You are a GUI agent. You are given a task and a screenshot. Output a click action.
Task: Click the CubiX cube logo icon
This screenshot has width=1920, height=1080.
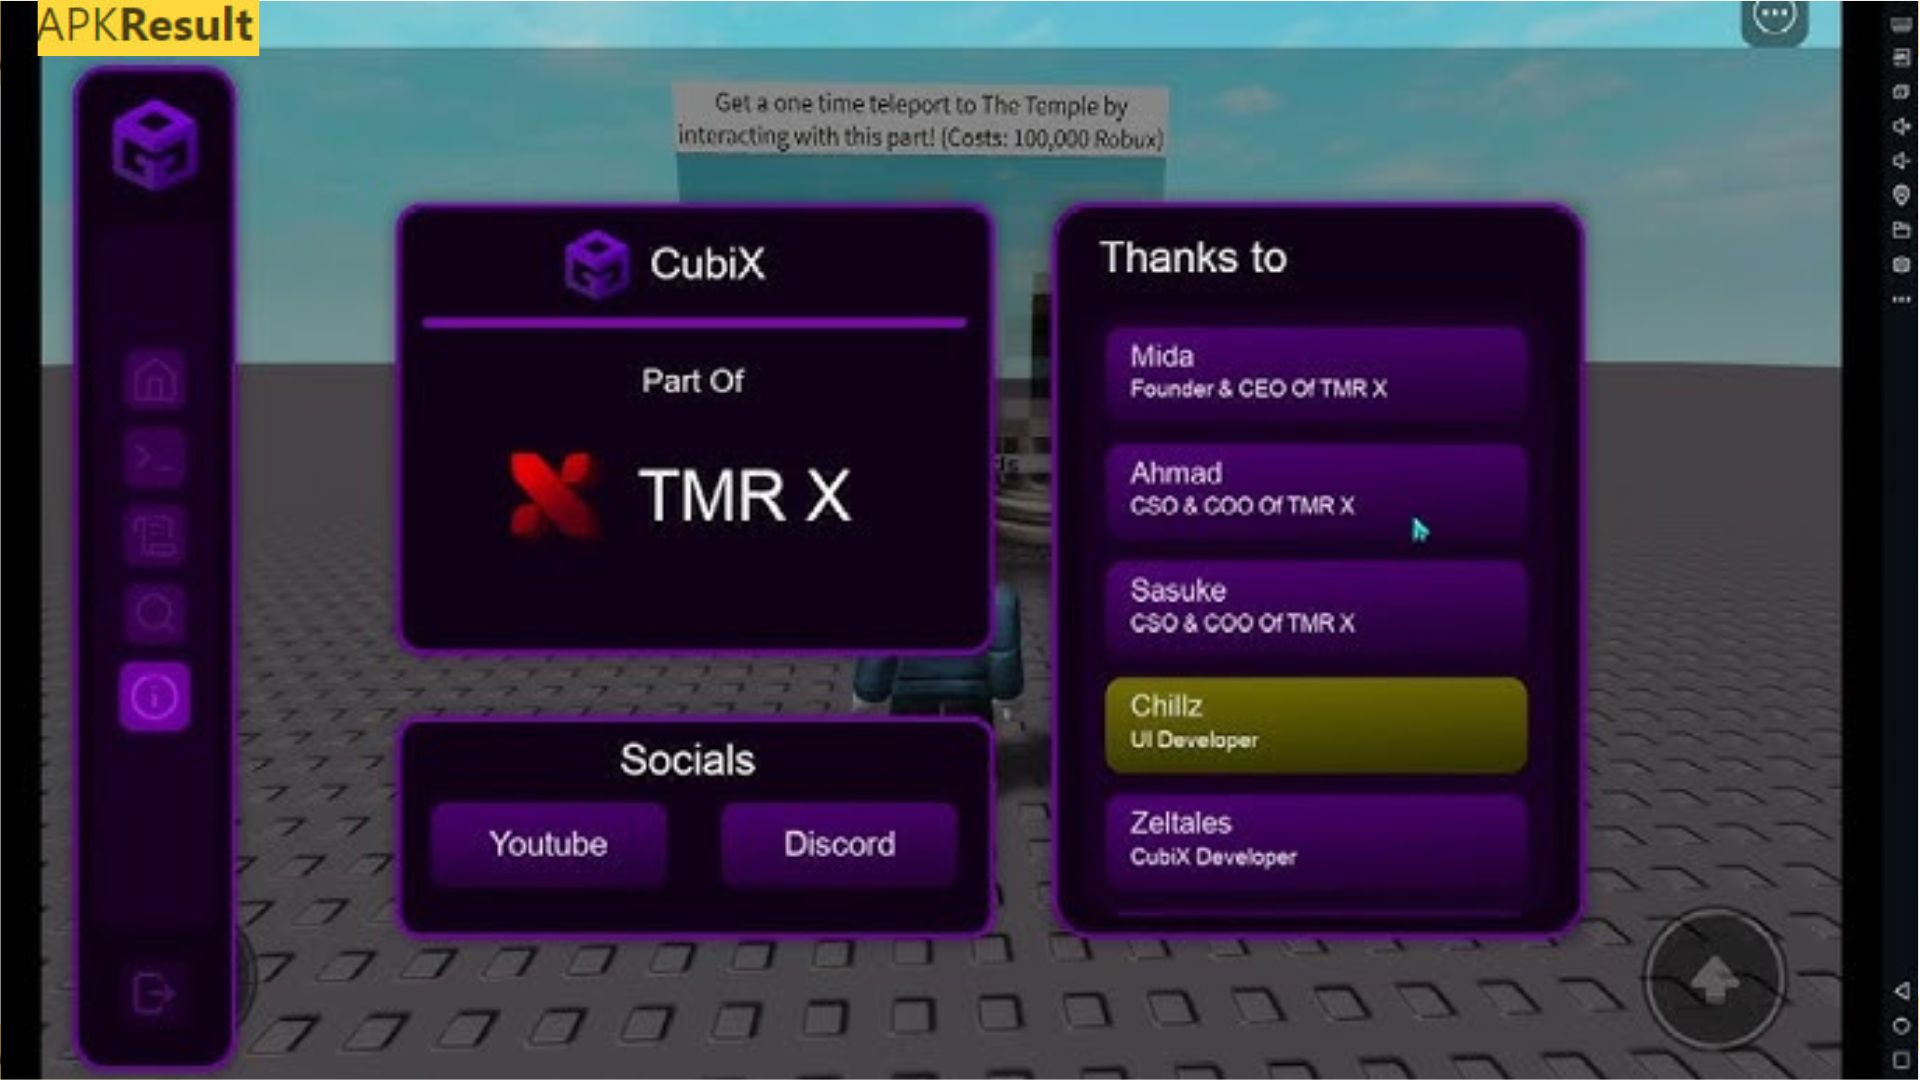pos(595,262)
